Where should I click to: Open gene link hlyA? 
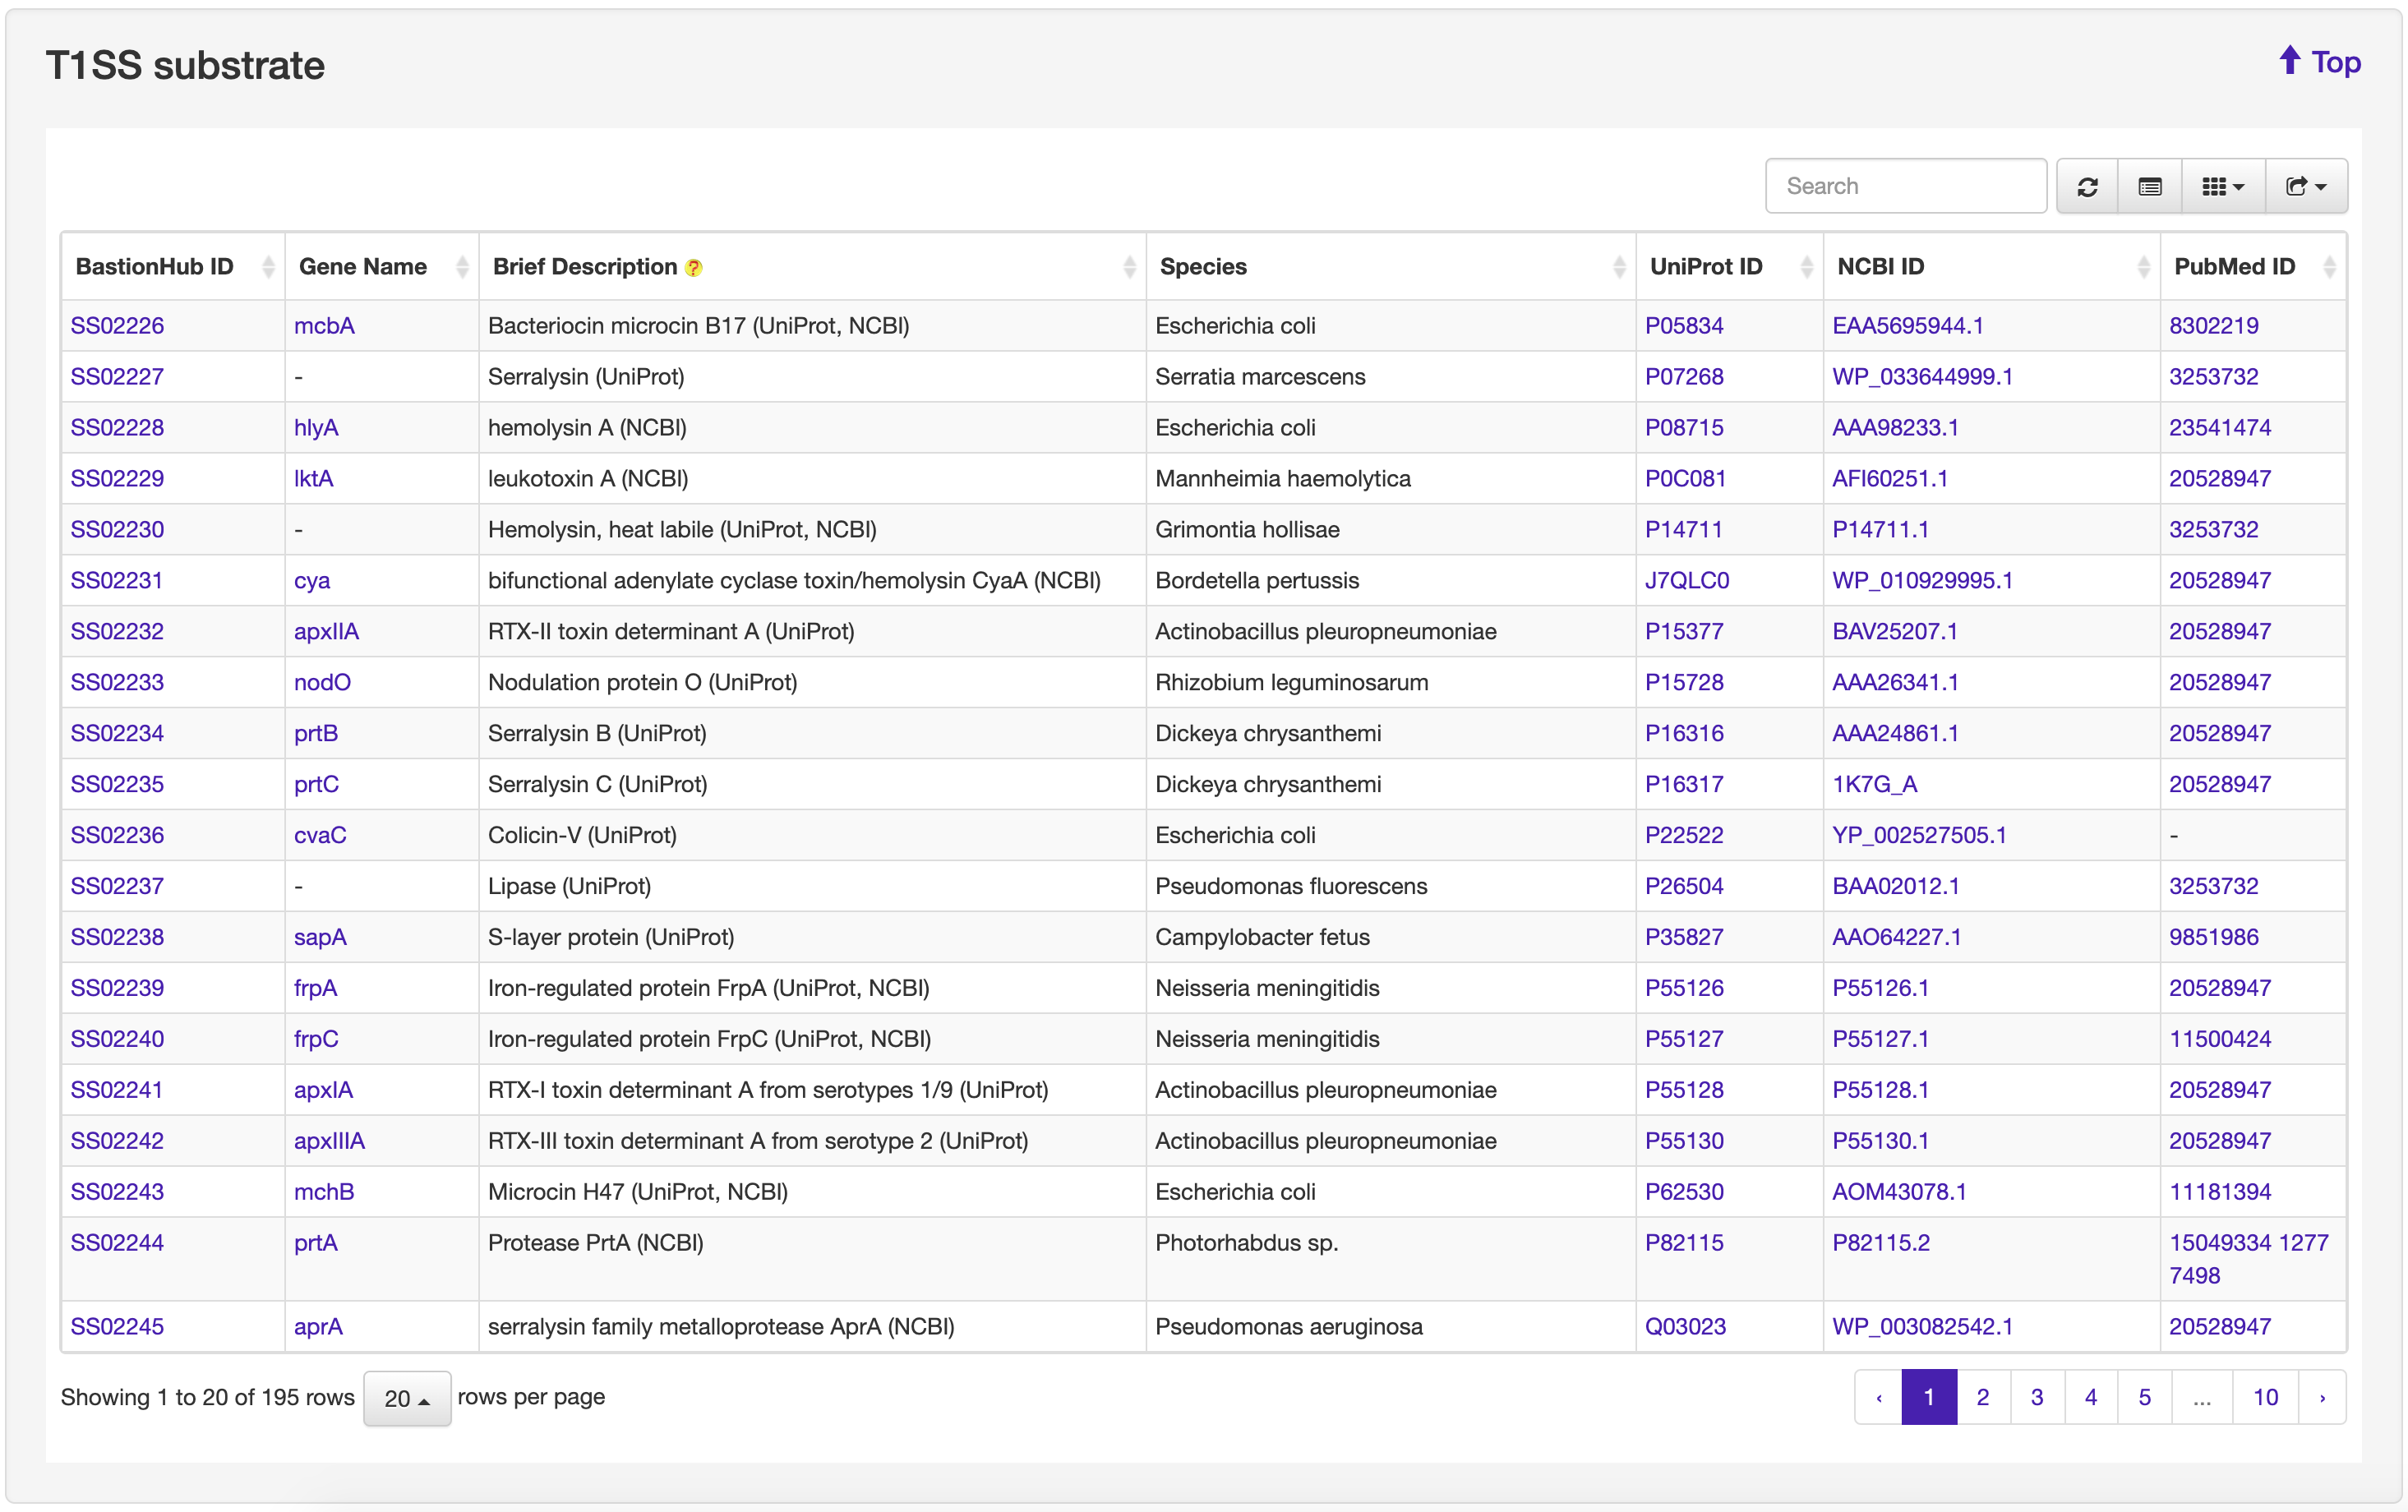point(316,428)
